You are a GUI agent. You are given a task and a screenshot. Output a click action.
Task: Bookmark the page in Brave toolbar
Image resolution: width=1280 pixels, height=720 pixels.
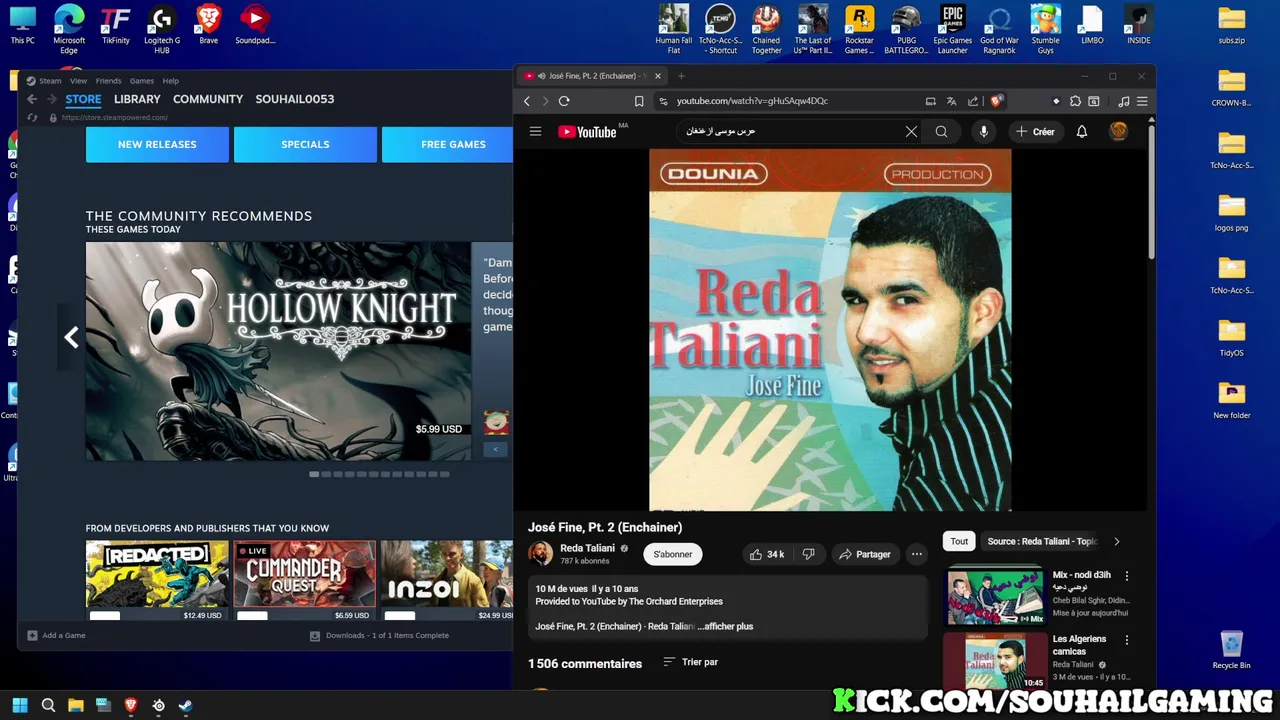(639, 101)
